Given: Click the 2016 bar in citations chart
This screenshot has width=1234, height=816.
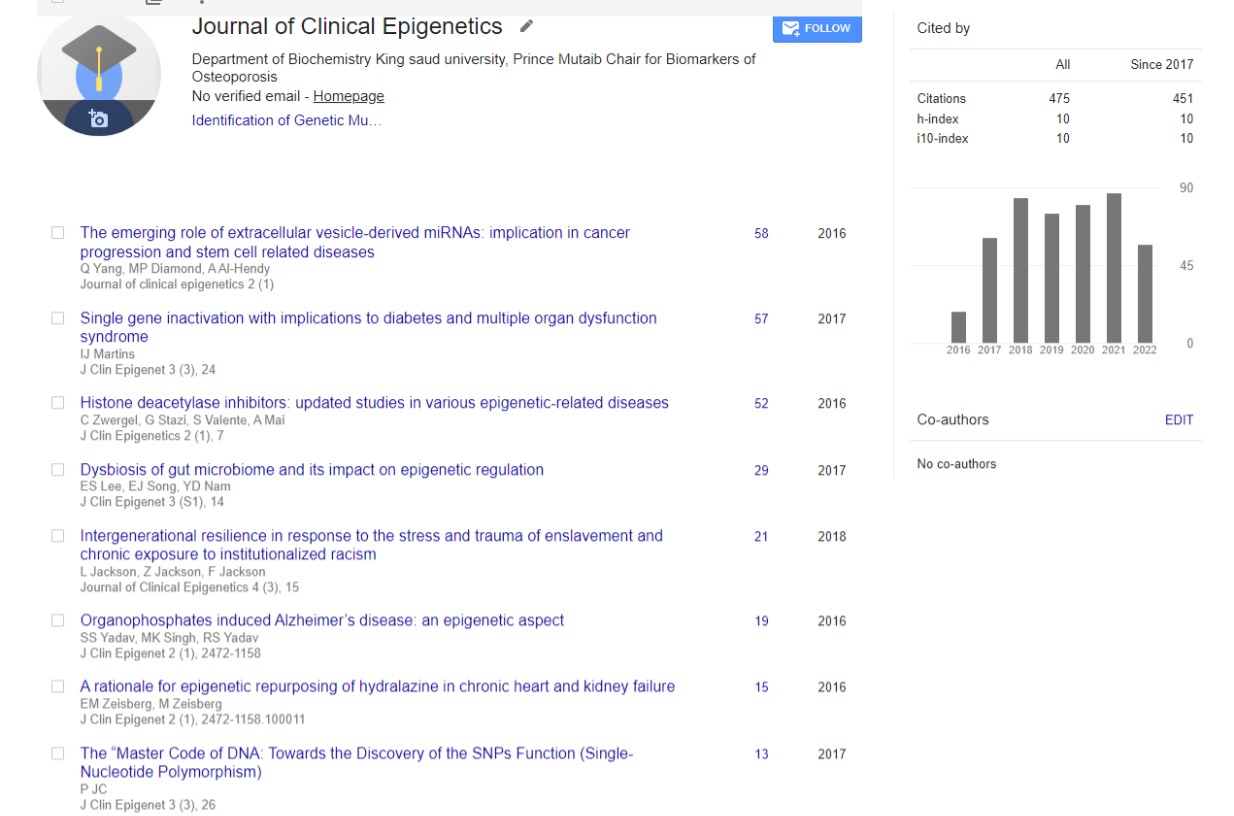Looking at the screenshot, I should [958, 327].
